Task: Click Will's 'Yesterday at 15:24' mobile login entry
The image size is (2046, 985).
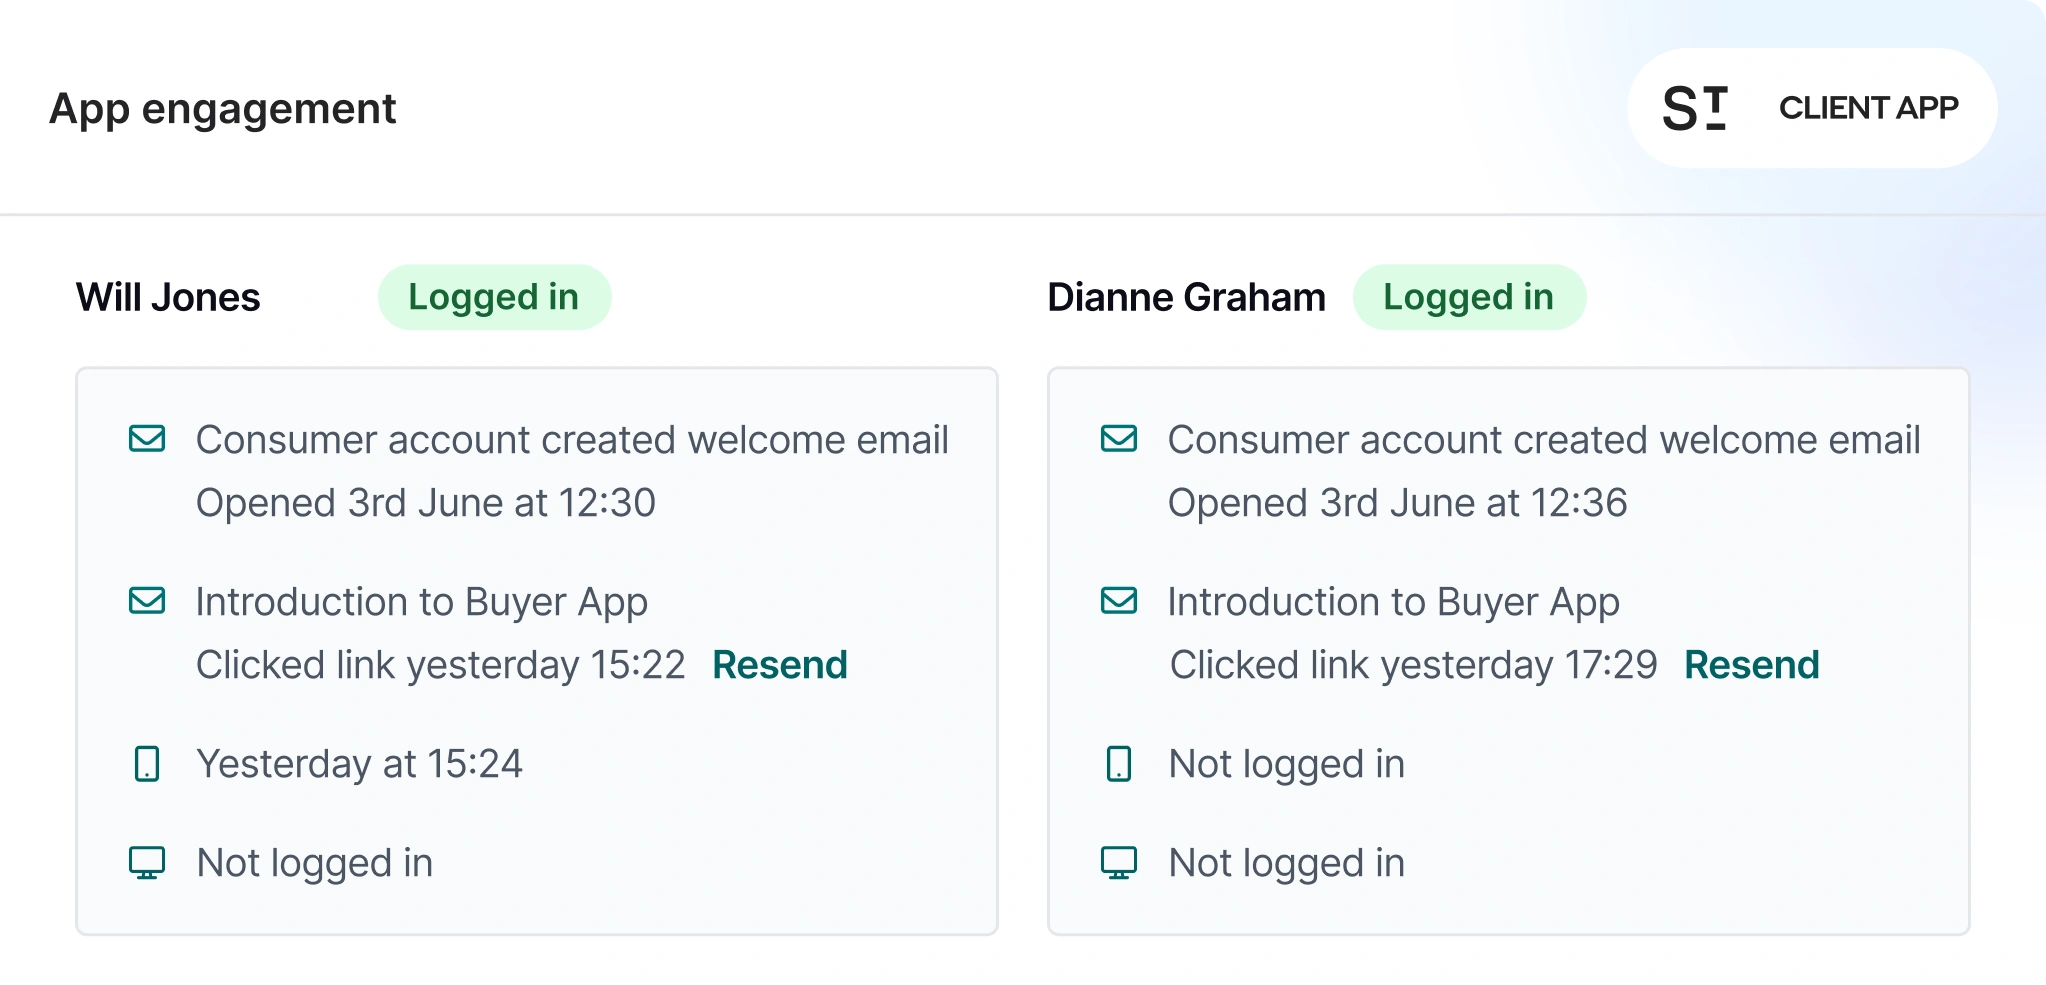Action: pos(359,764)
